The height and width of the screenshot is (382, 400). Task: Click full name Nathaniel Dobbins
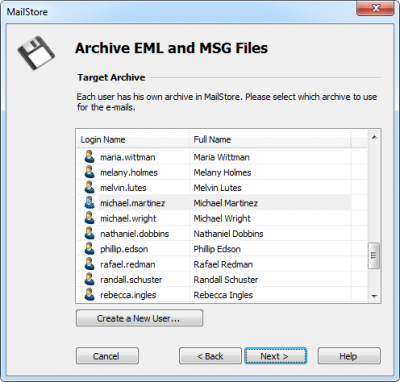tap(228, 234)
